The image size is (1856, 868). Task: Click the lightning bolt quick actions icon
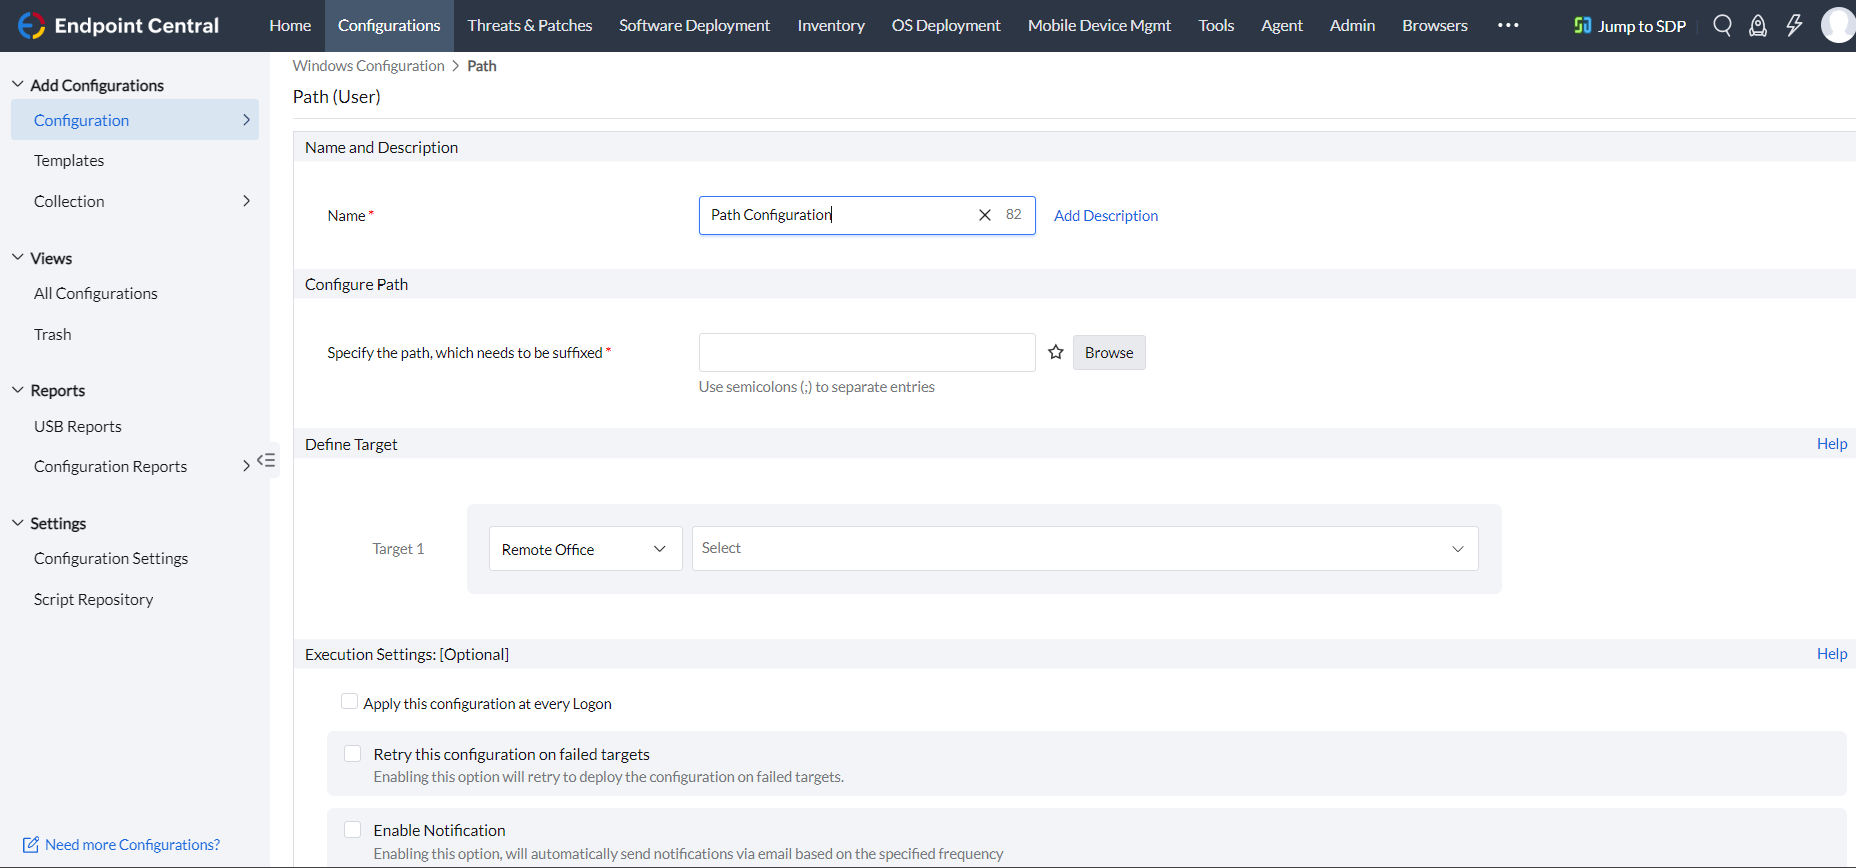(1794, 25)
